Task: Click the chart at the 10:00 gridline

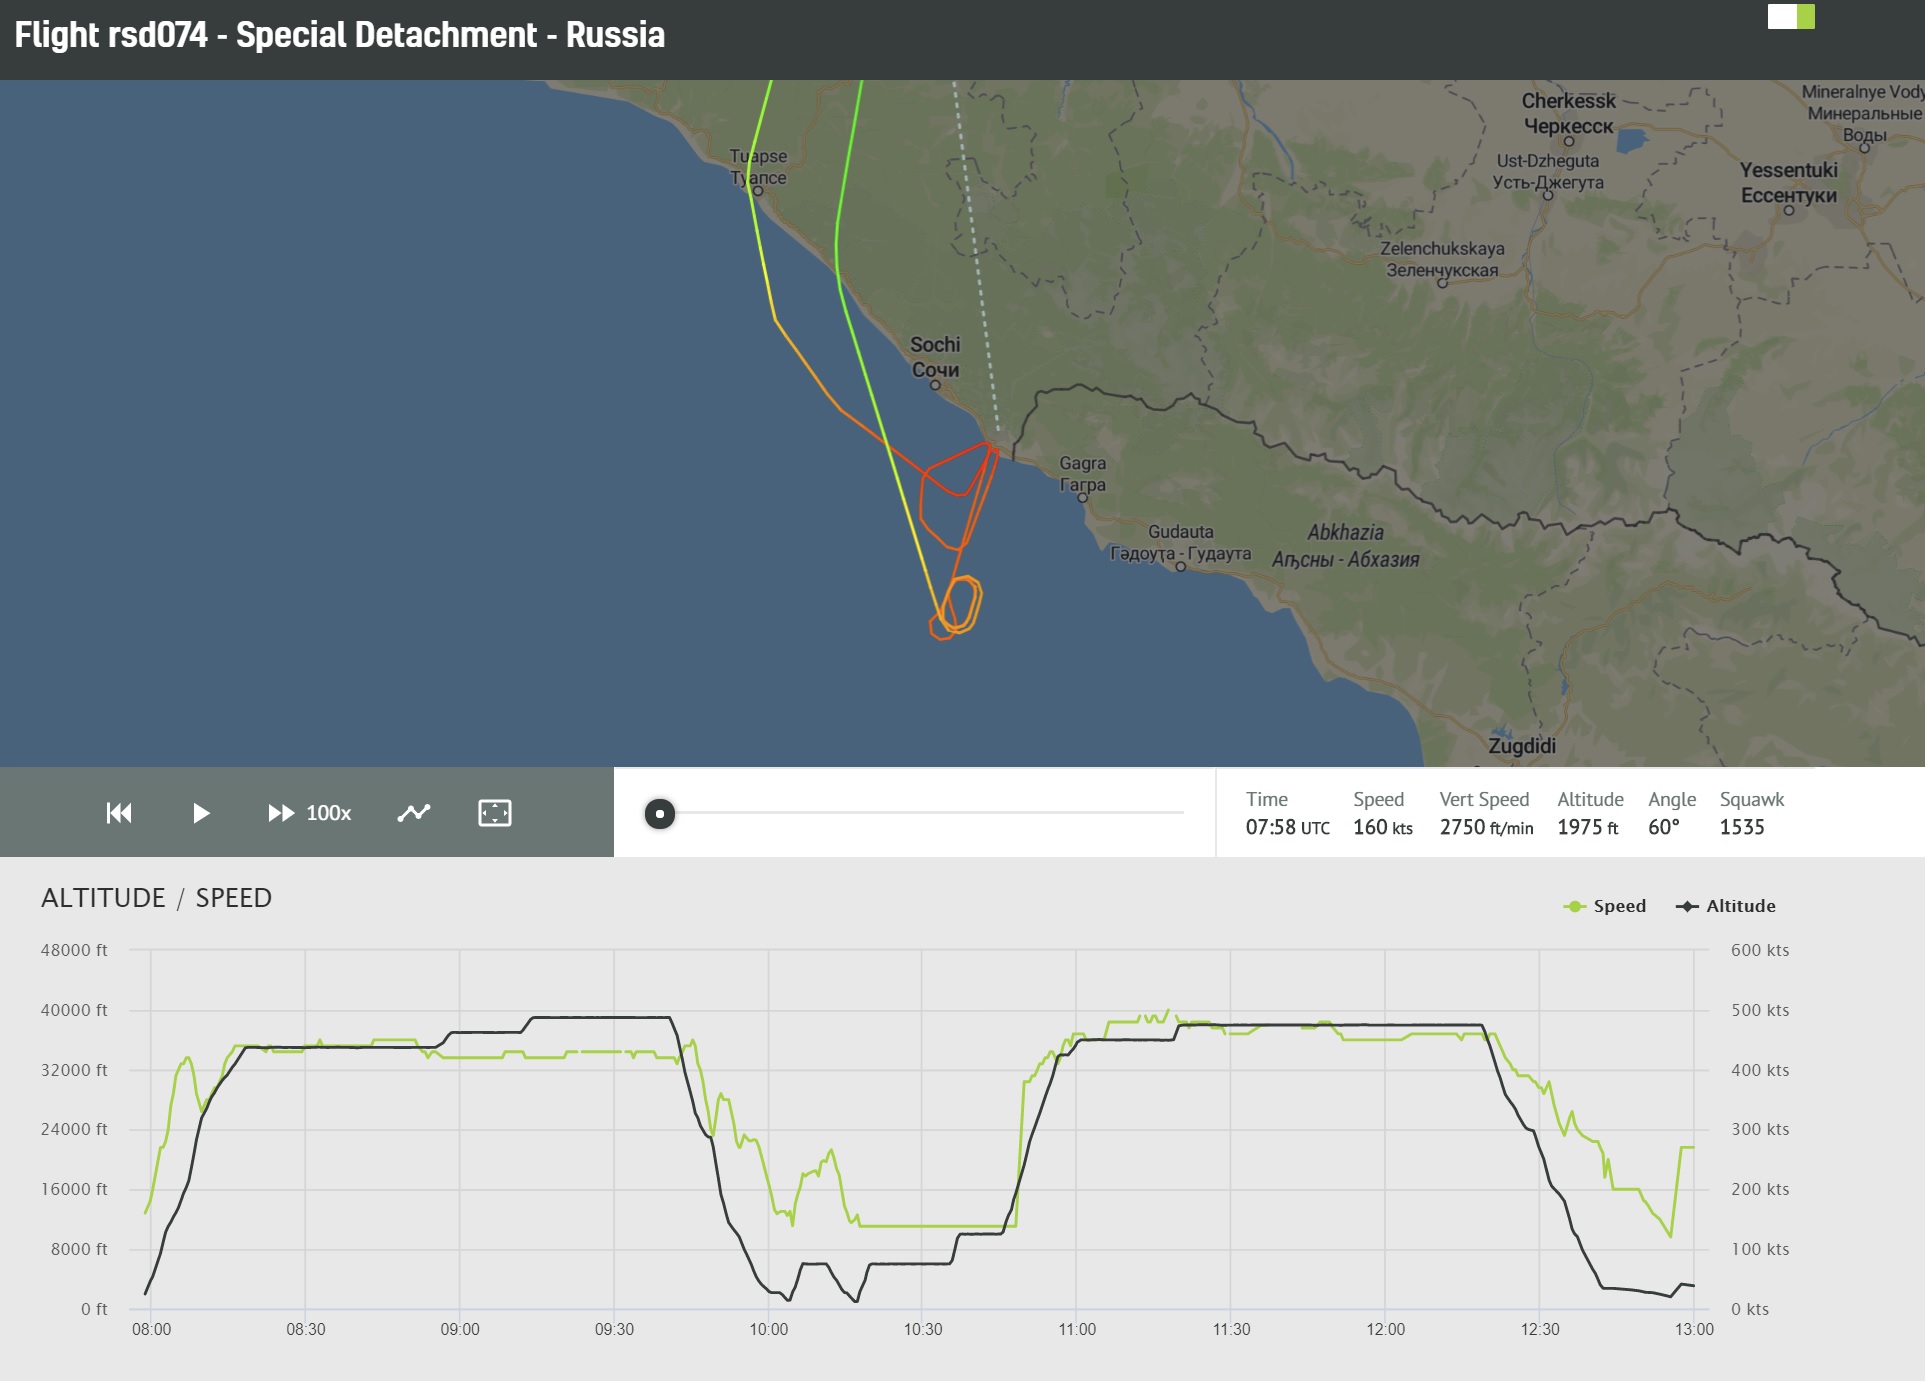Action: 768,1130
